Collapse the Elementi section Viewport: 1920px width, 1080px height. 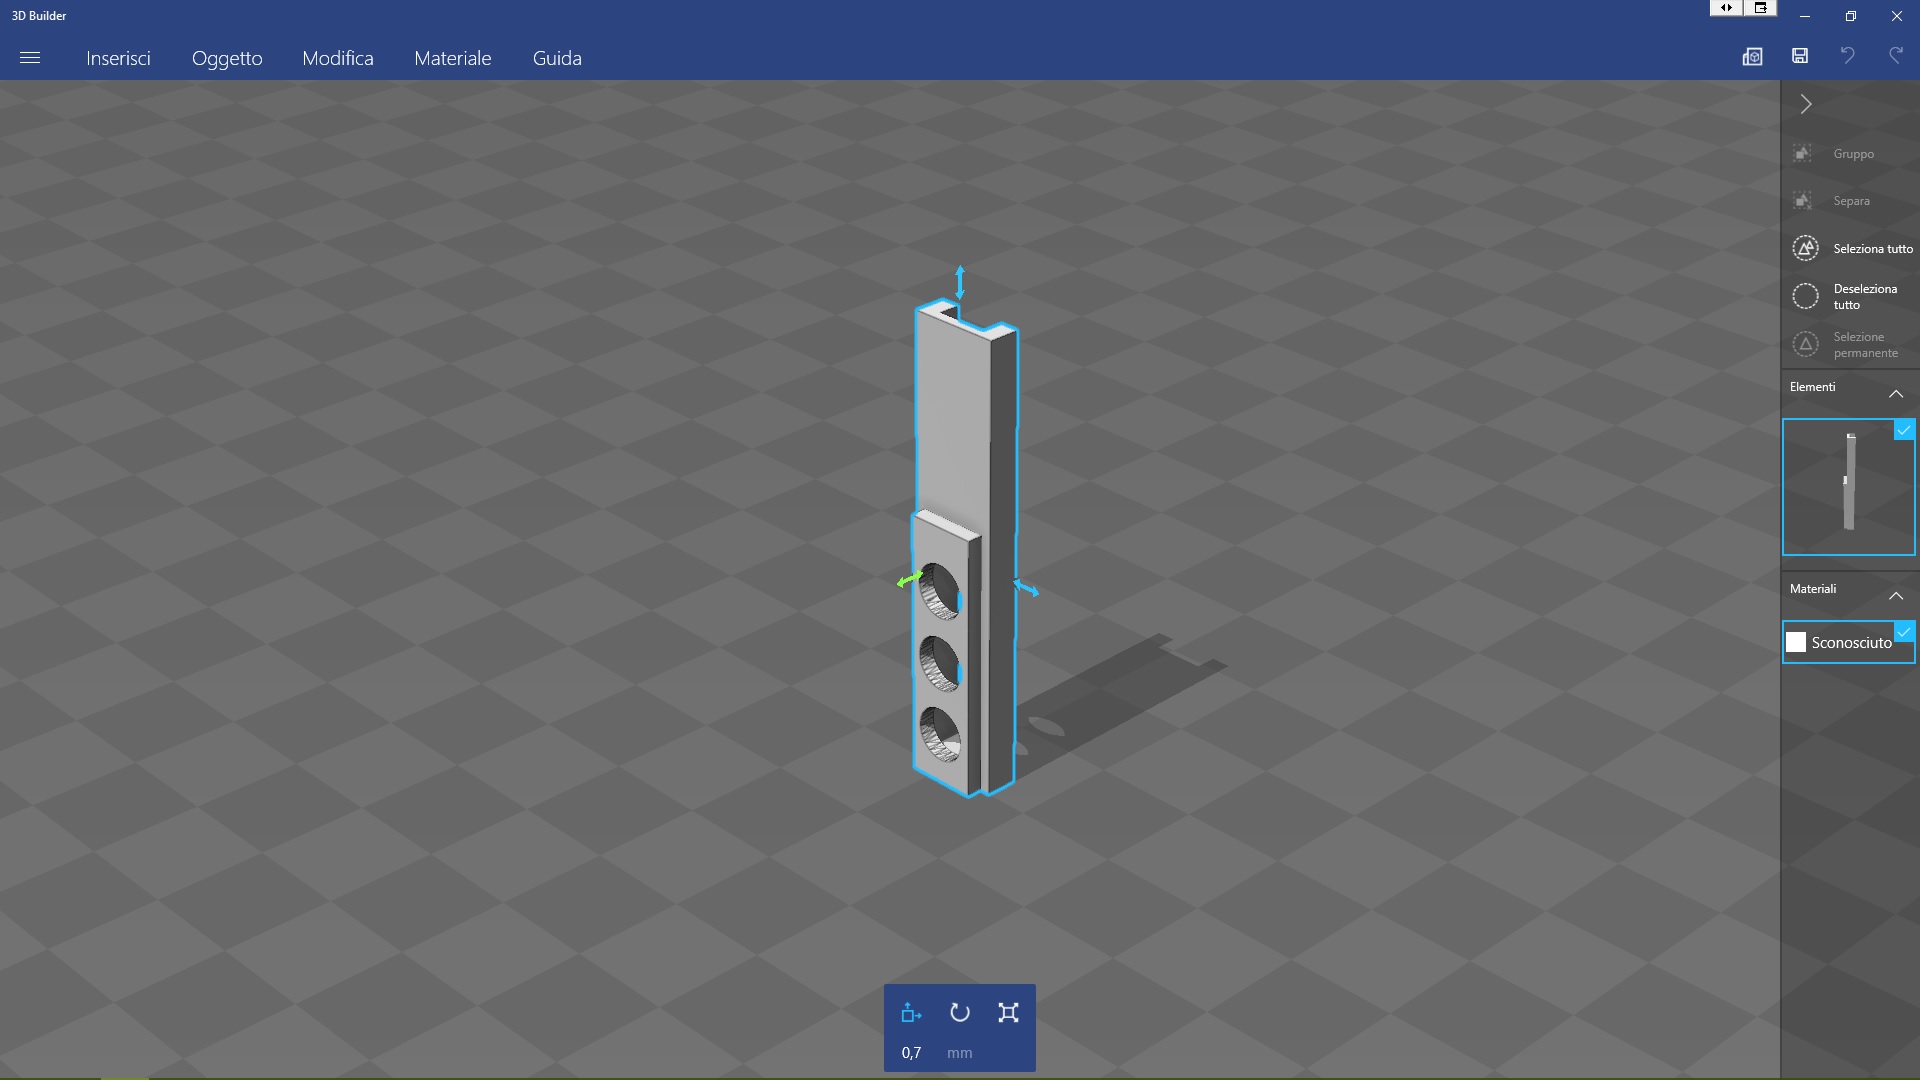click(1895, 393)
